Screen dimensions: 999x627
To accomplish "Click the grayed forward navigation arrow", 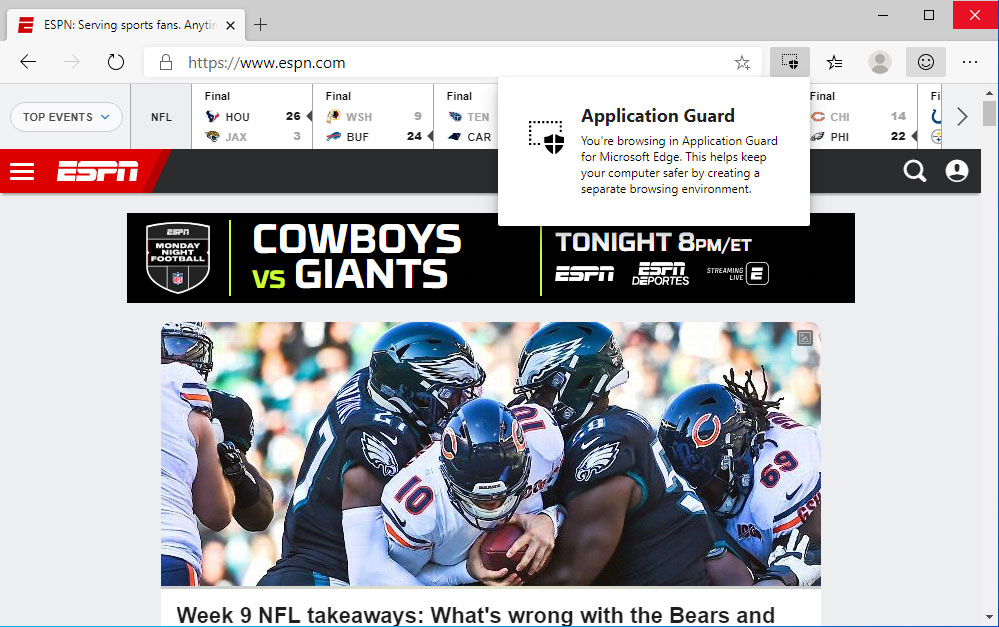I will pos(71,62).
